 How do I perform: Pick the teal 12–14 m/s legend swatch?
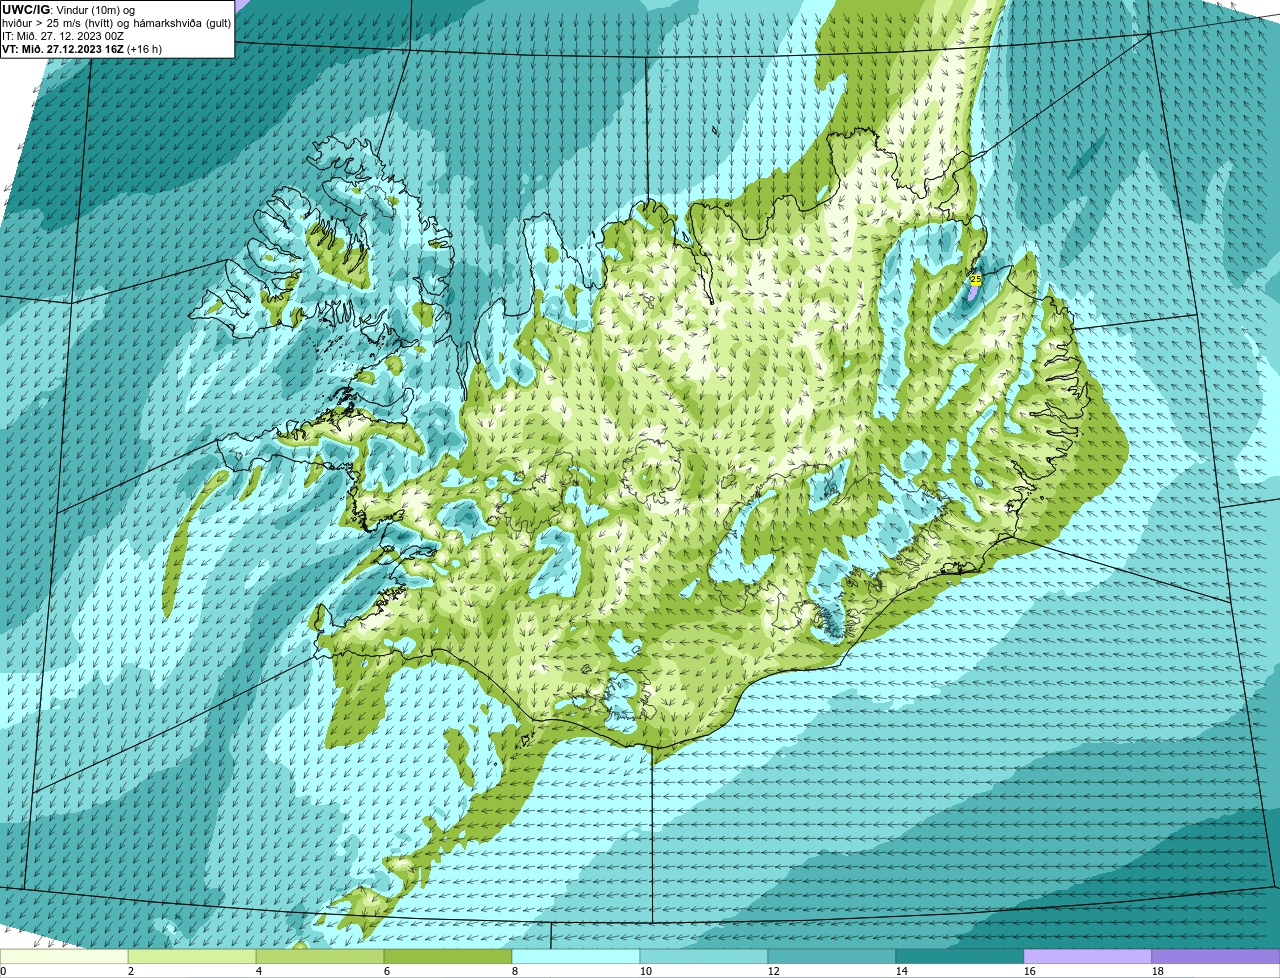832,957
